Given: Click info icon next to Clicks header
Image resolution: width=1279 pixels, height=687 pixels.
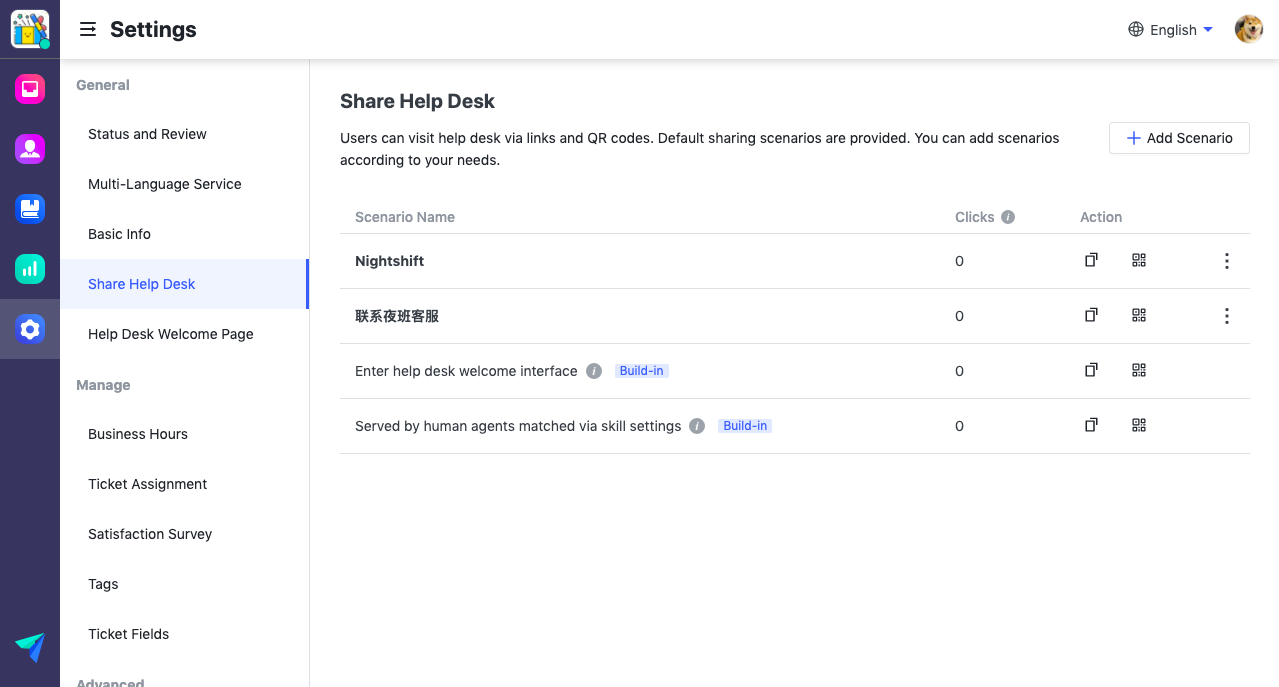Looking at the screenshot, I should coord(1008,217).
